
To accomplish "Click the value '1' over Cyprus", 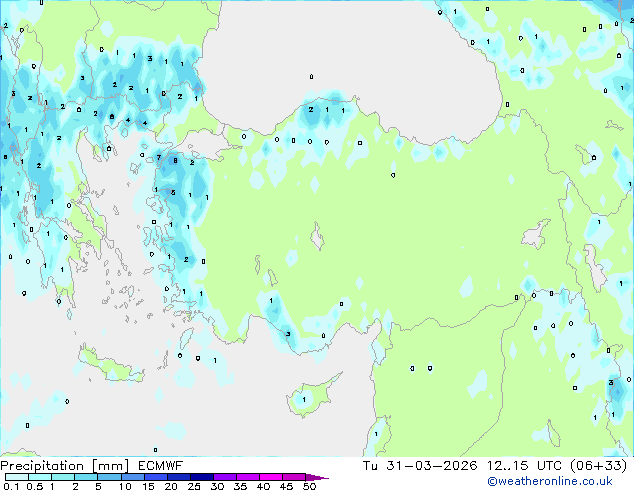I will tap(304, 400).
